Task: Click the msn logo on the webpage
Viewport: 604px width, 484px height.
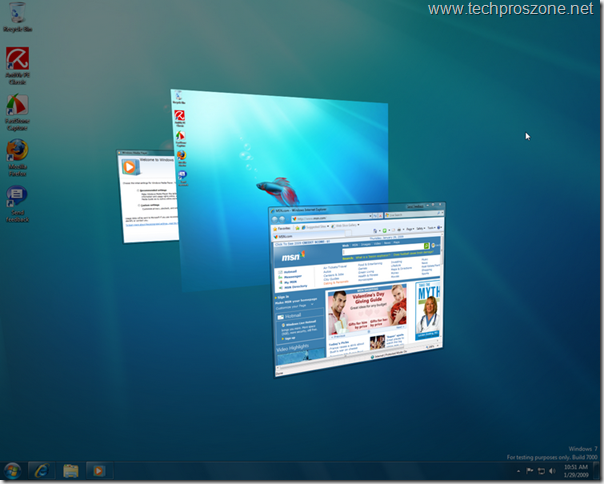Action: pyautogui.click(x=293, y=256)
